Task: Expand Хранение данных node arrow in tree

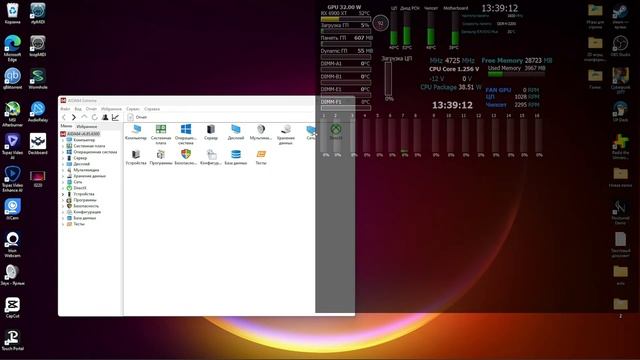Action: pyautogui.click(x=63, y=176)
